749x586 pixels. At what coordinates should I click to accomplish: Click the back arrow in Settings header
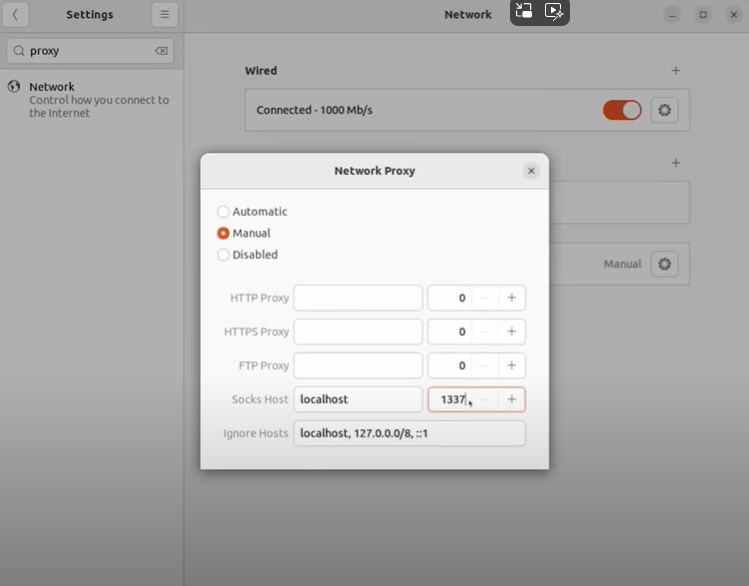[15, 14]
